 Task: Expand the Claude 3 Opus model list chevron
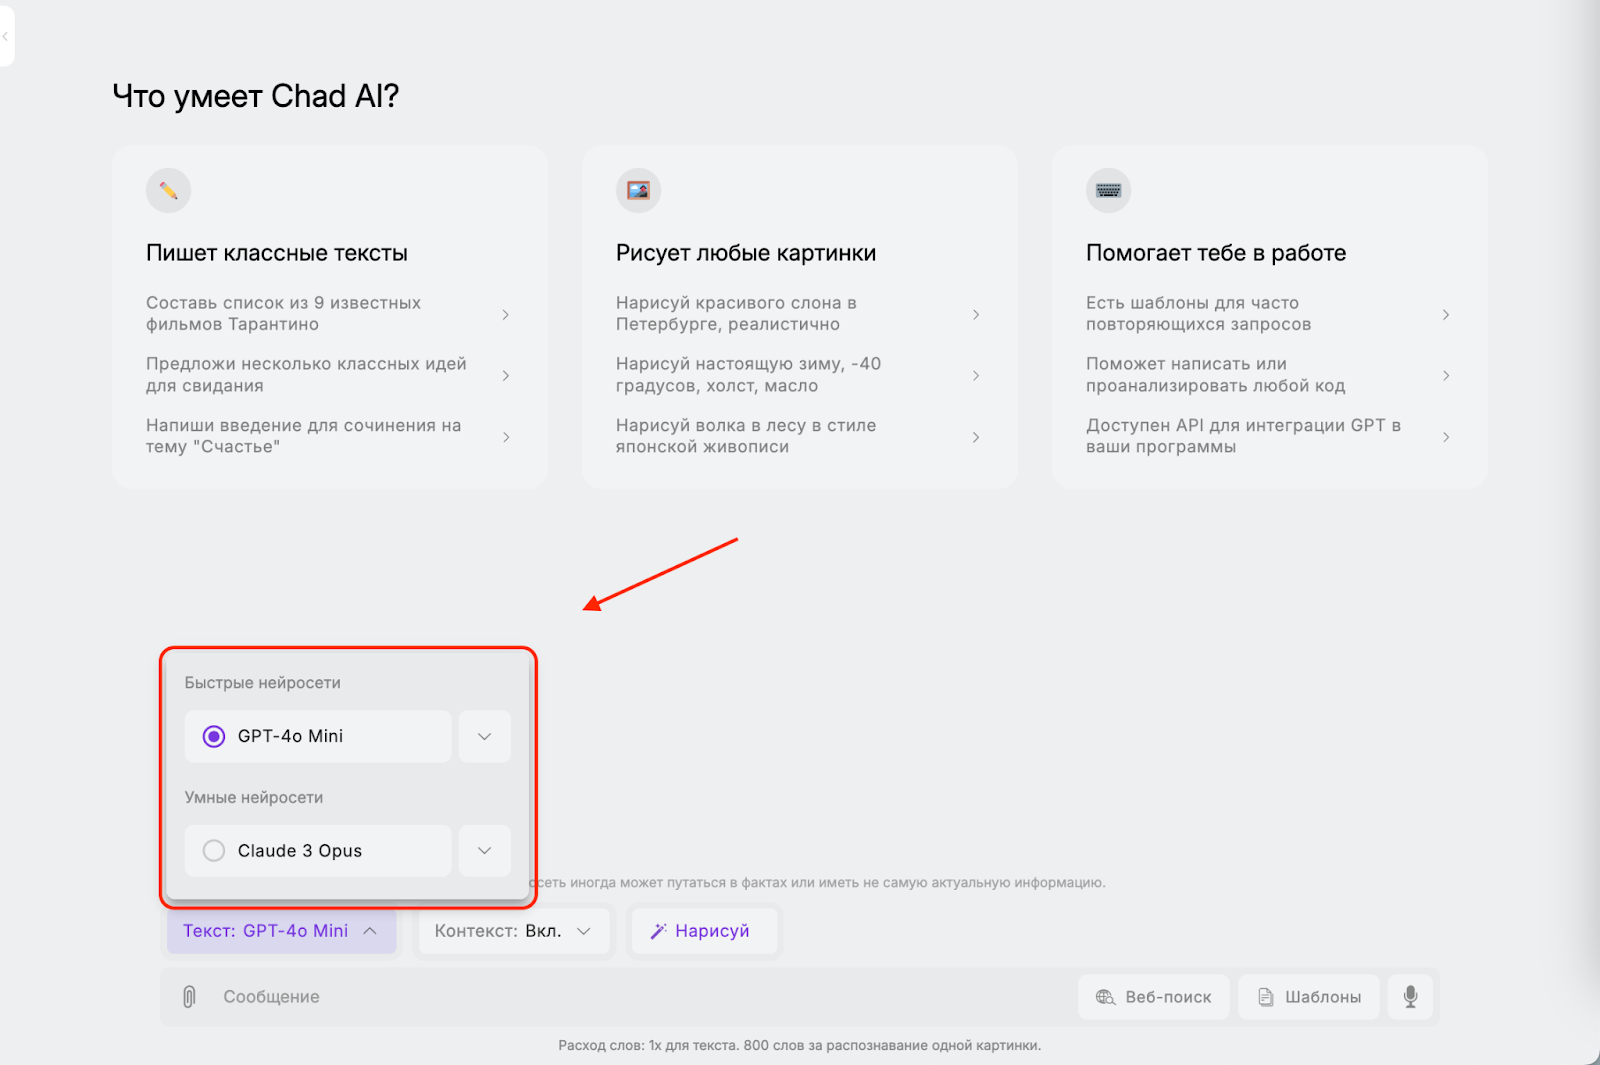click(485, 851)
